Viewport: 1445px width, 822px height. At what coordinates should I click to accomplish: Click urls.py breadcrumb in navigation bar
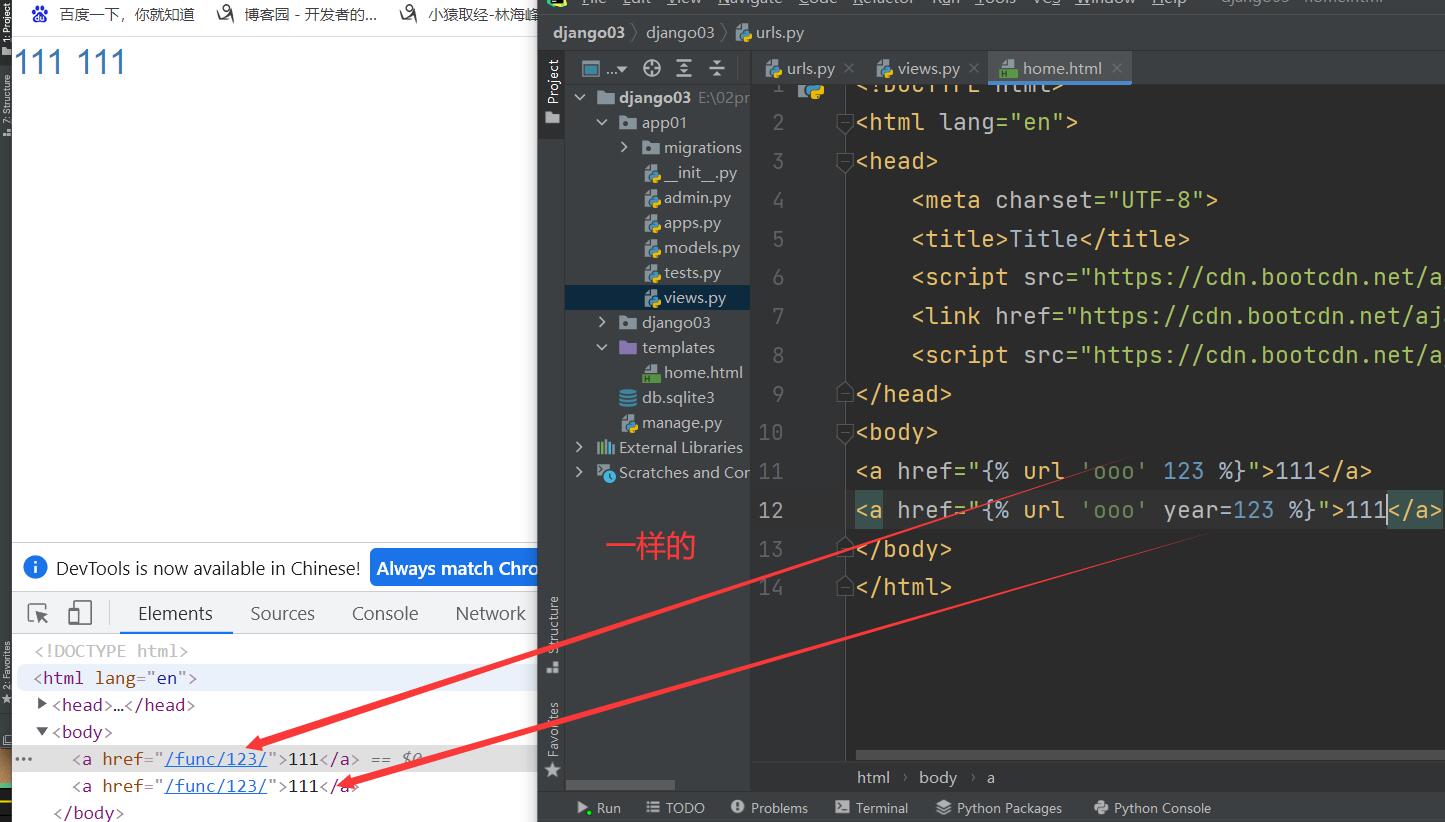coord(770,32)
